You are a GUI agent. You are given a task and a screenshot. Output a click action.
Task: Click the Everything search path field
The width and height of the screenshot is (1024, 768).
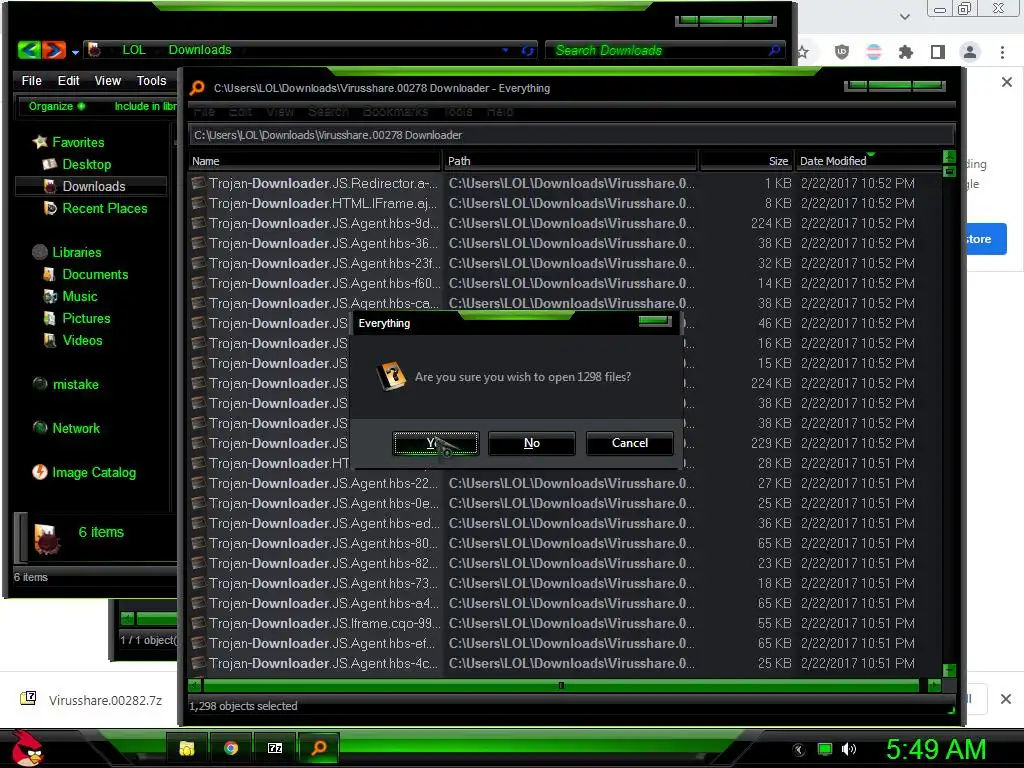[571, 135]
